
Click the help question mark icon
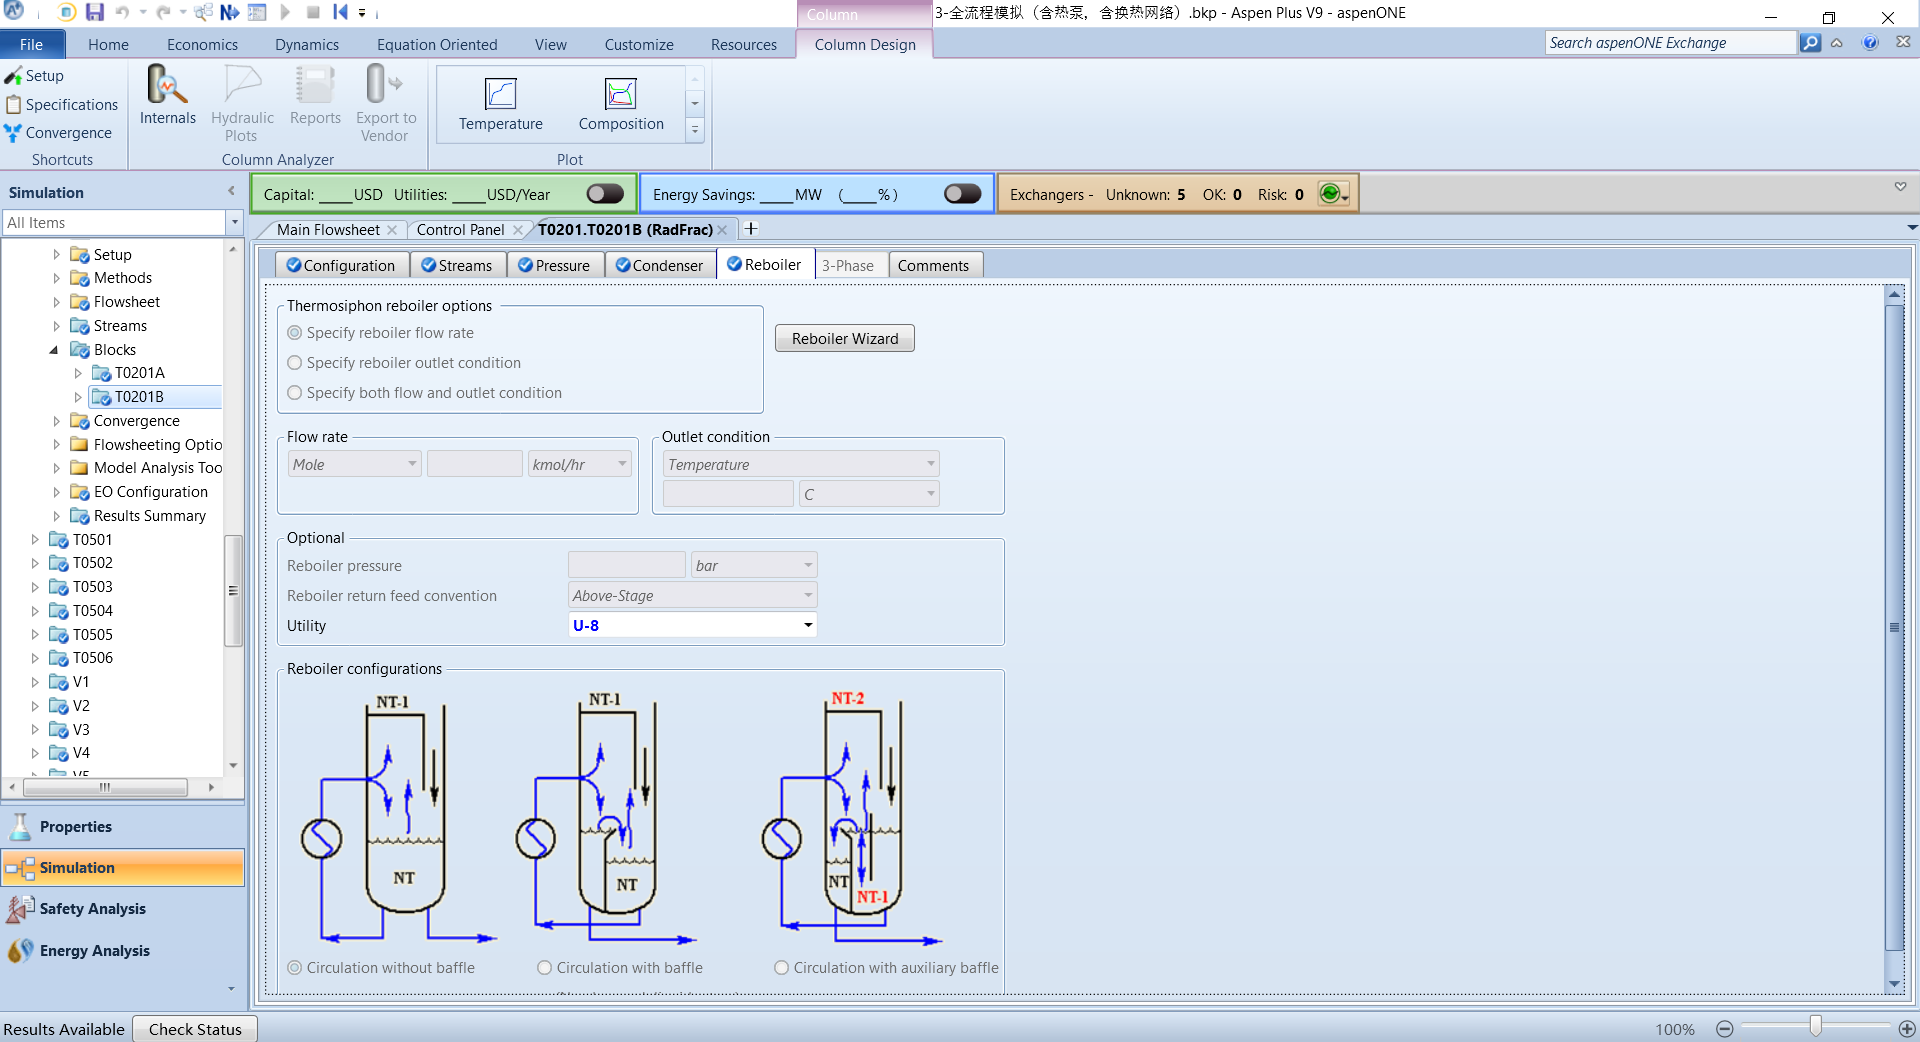click(x=1870, y=43)
